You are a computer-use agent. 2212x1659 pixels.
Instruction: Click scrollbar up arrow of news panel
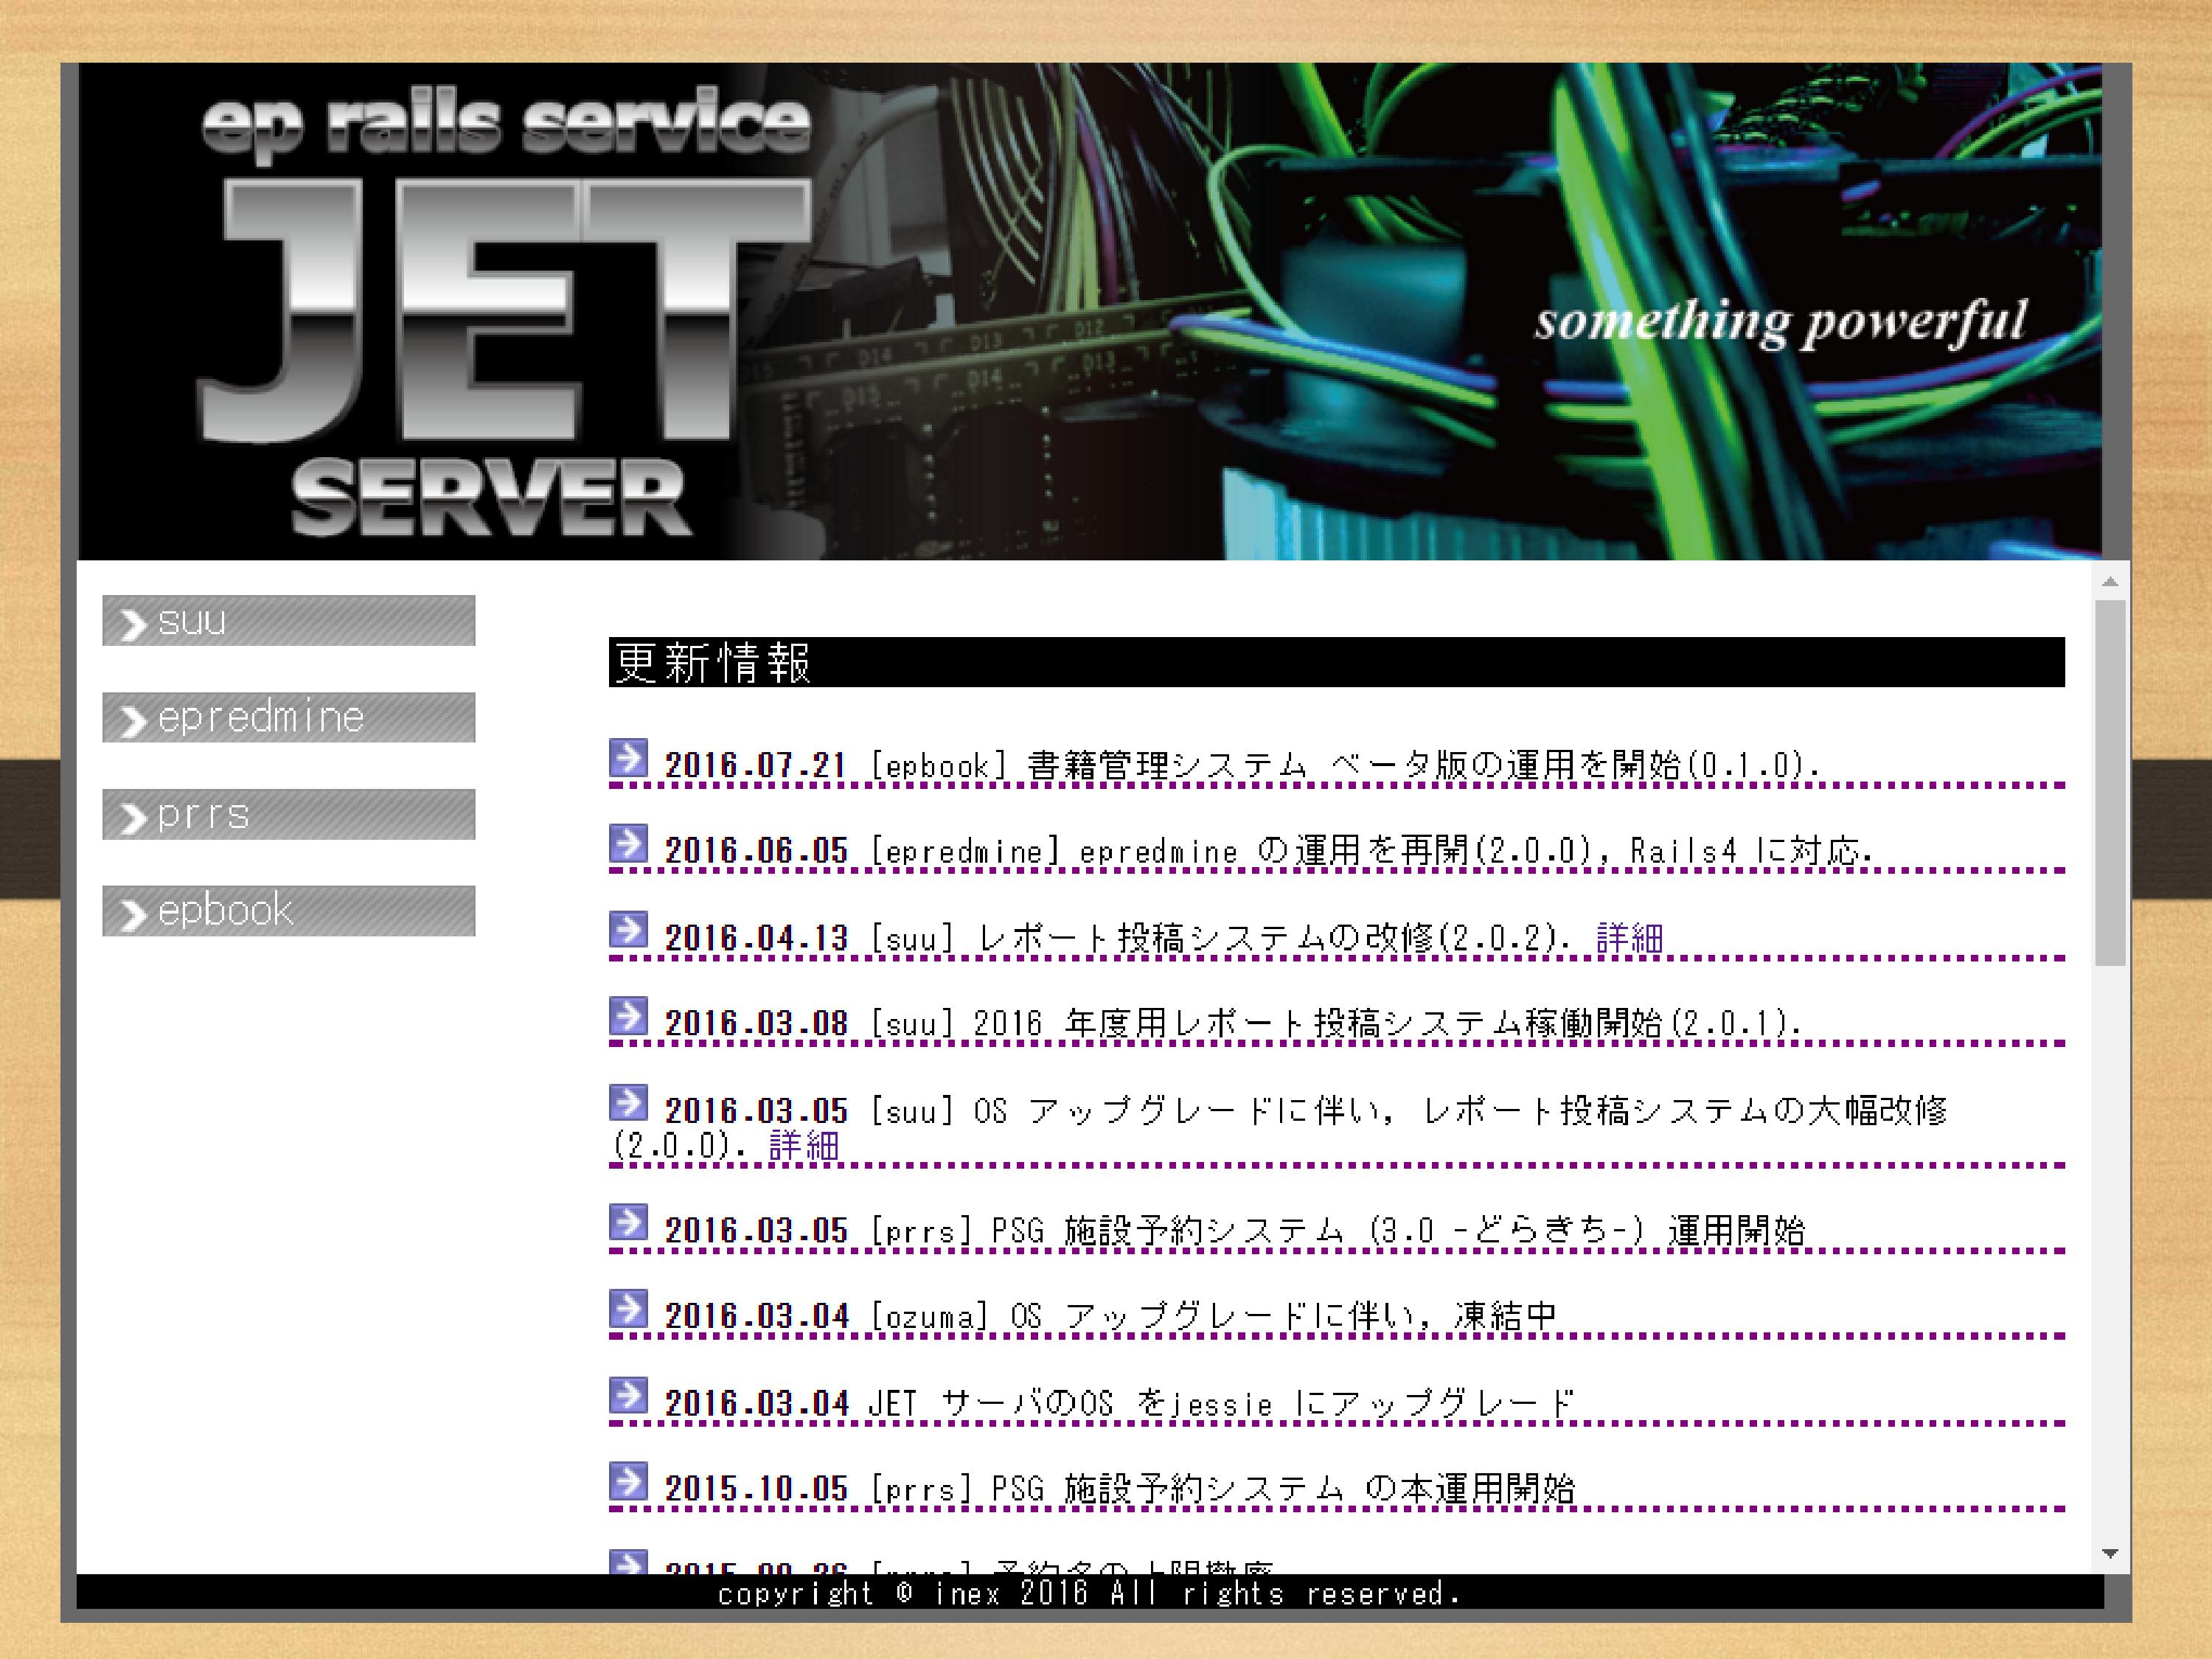(x=2110, y=582)
